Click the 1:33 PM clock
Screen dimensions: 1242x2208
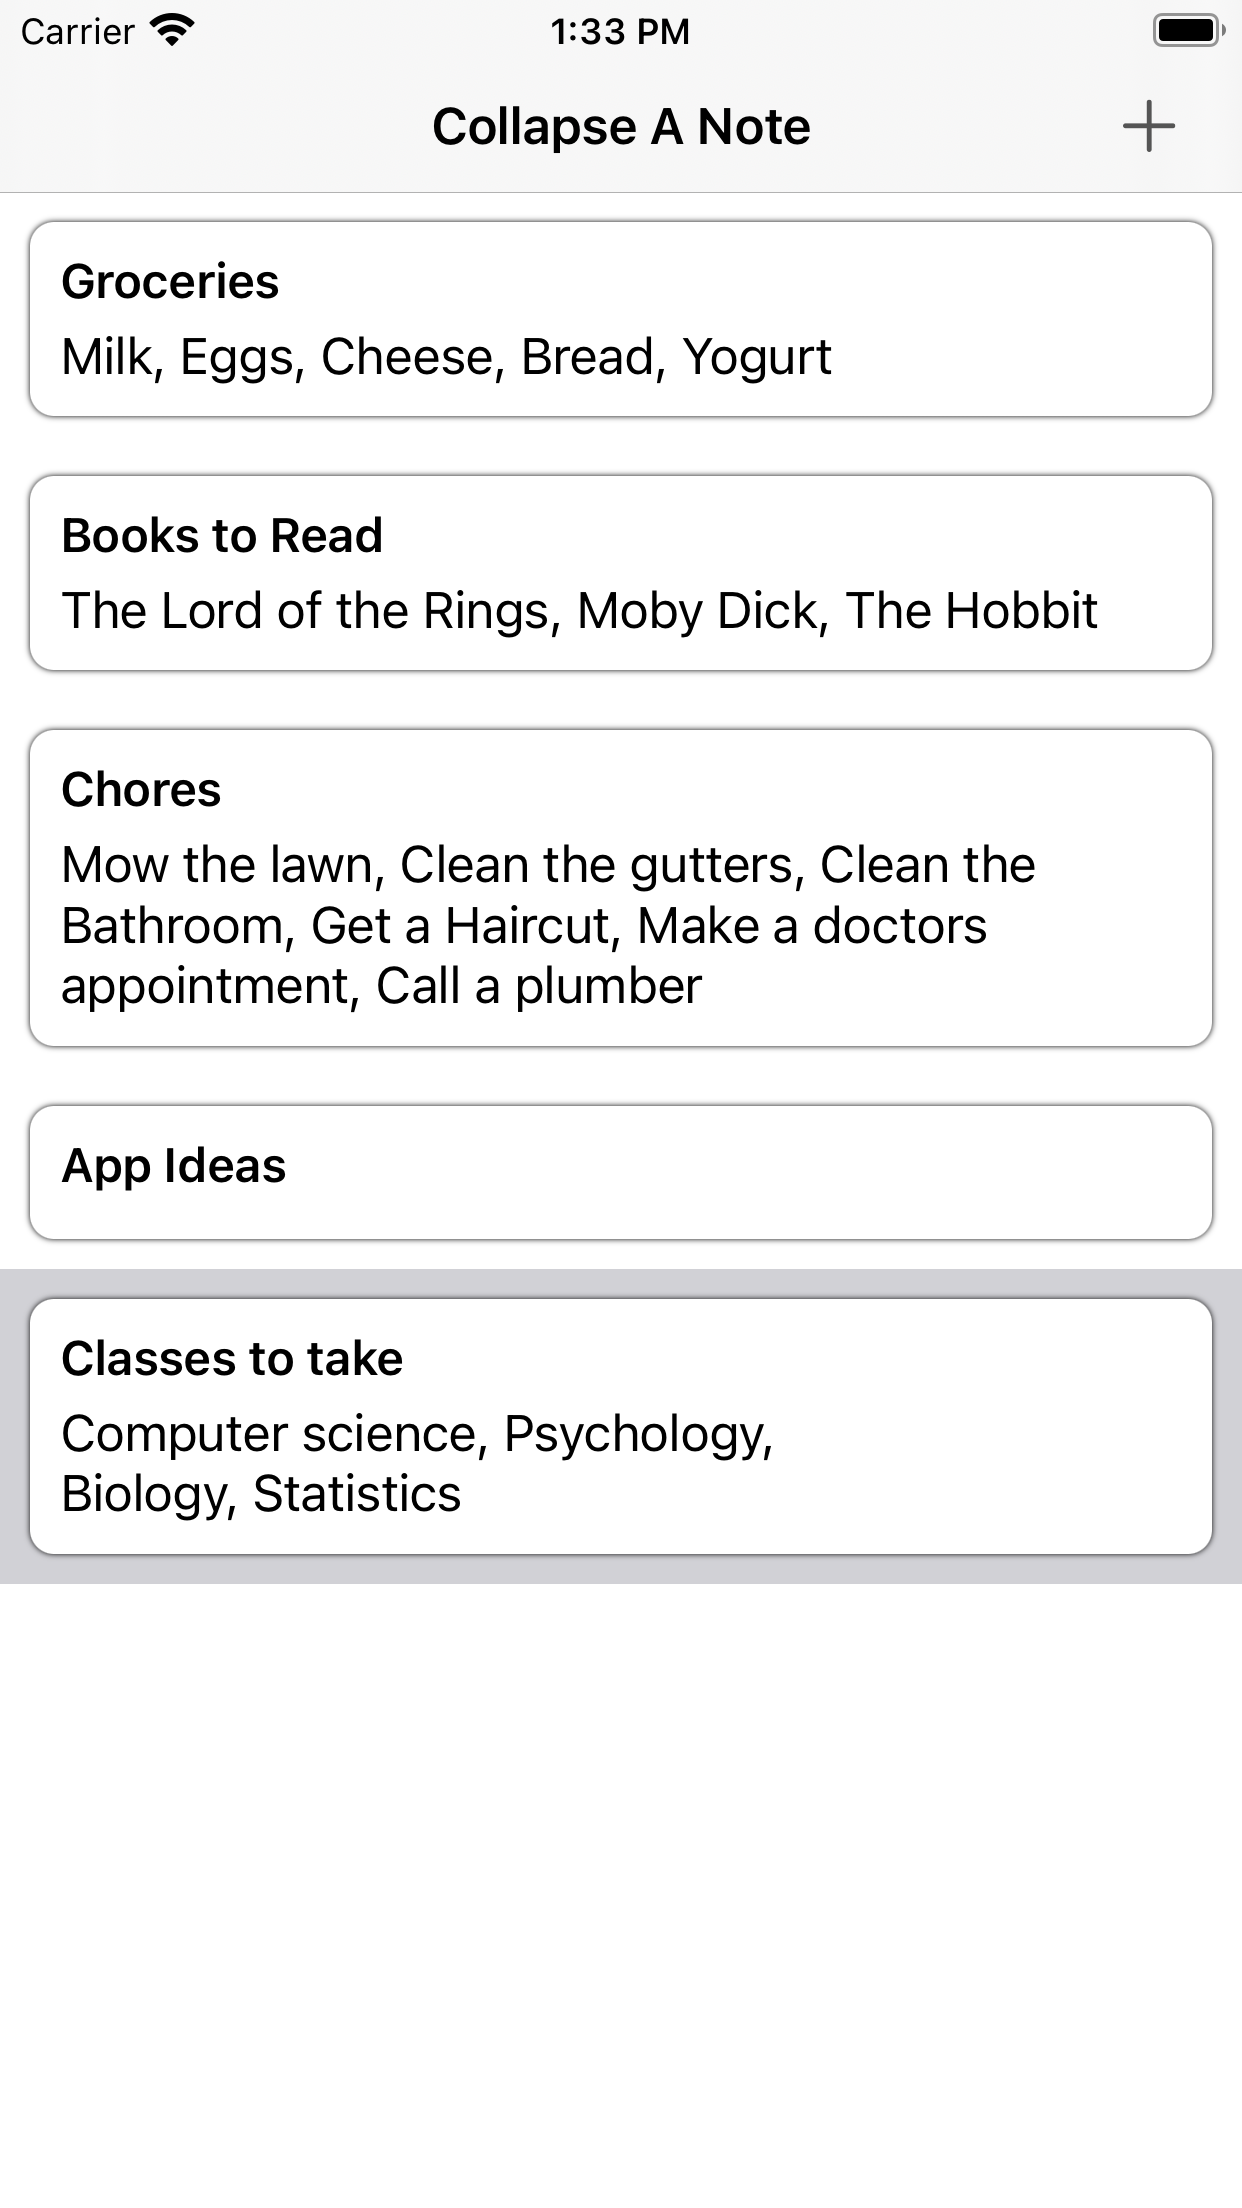[620, 32]
